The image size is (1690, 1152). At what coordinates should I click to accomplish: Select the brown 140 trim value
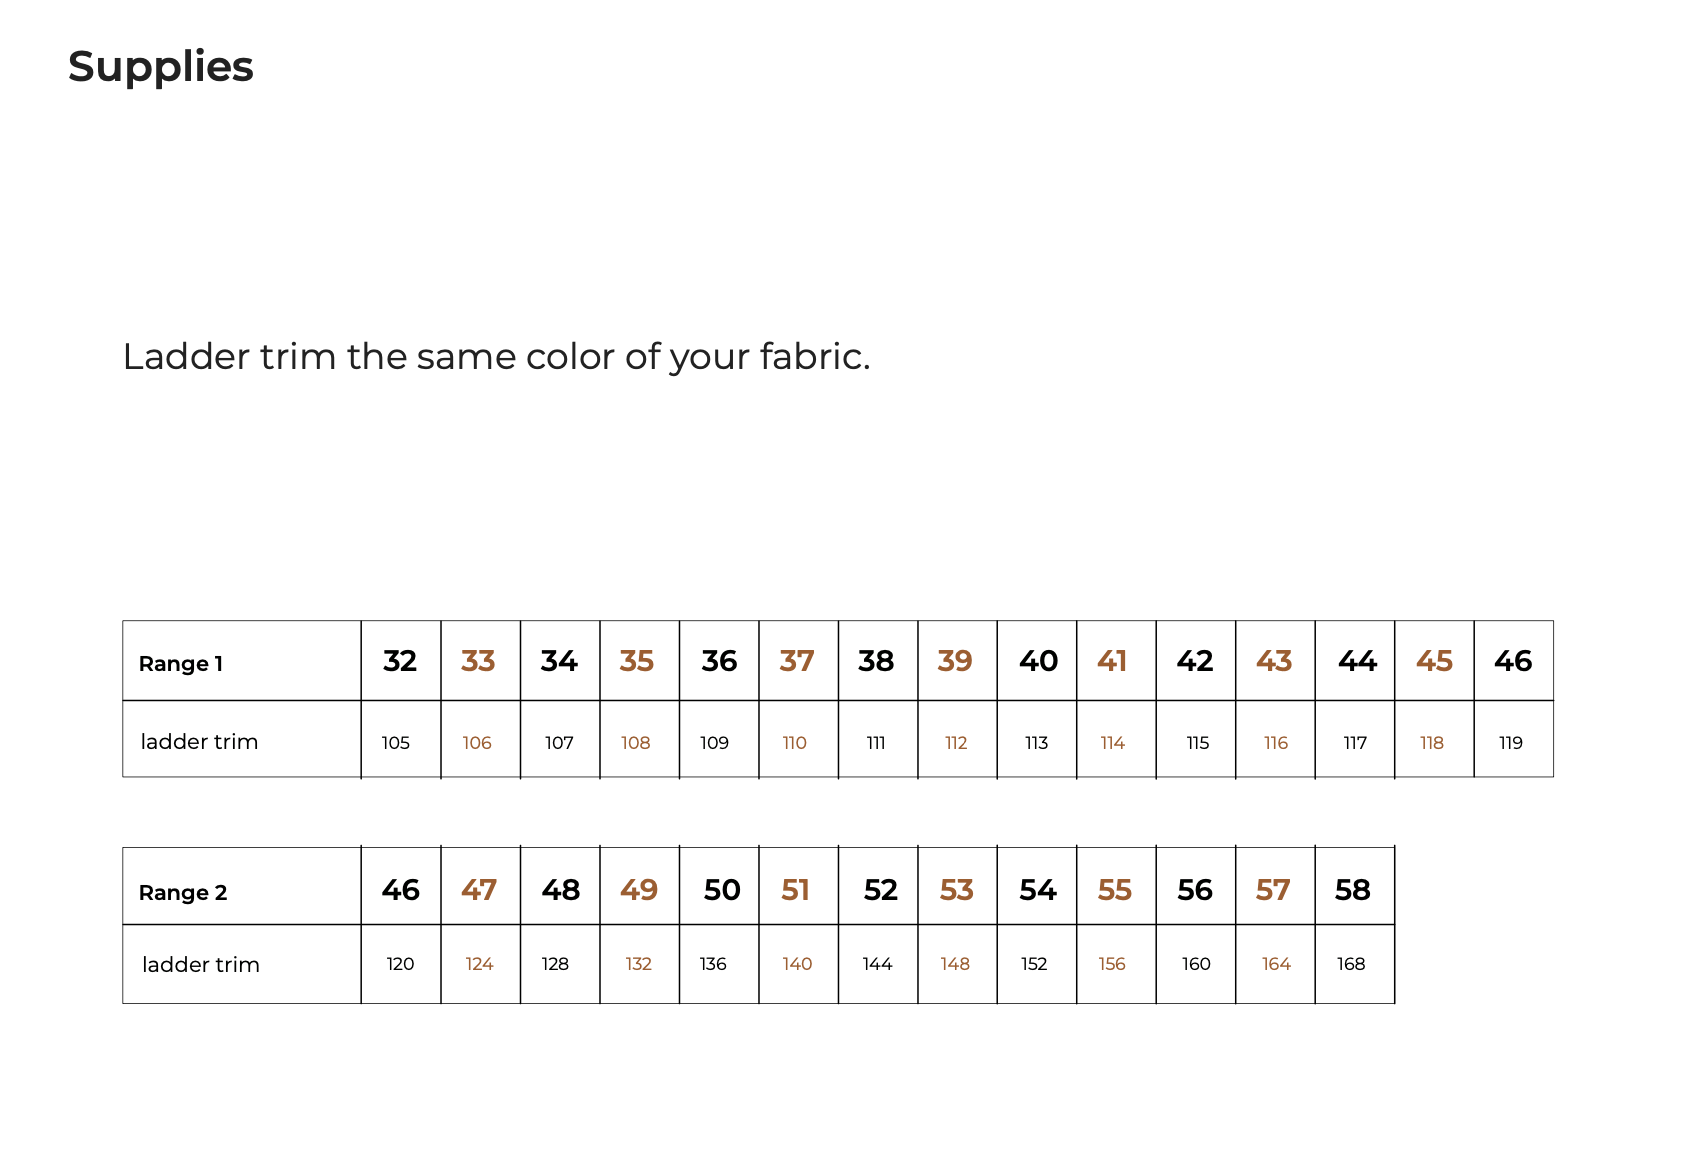797,964
